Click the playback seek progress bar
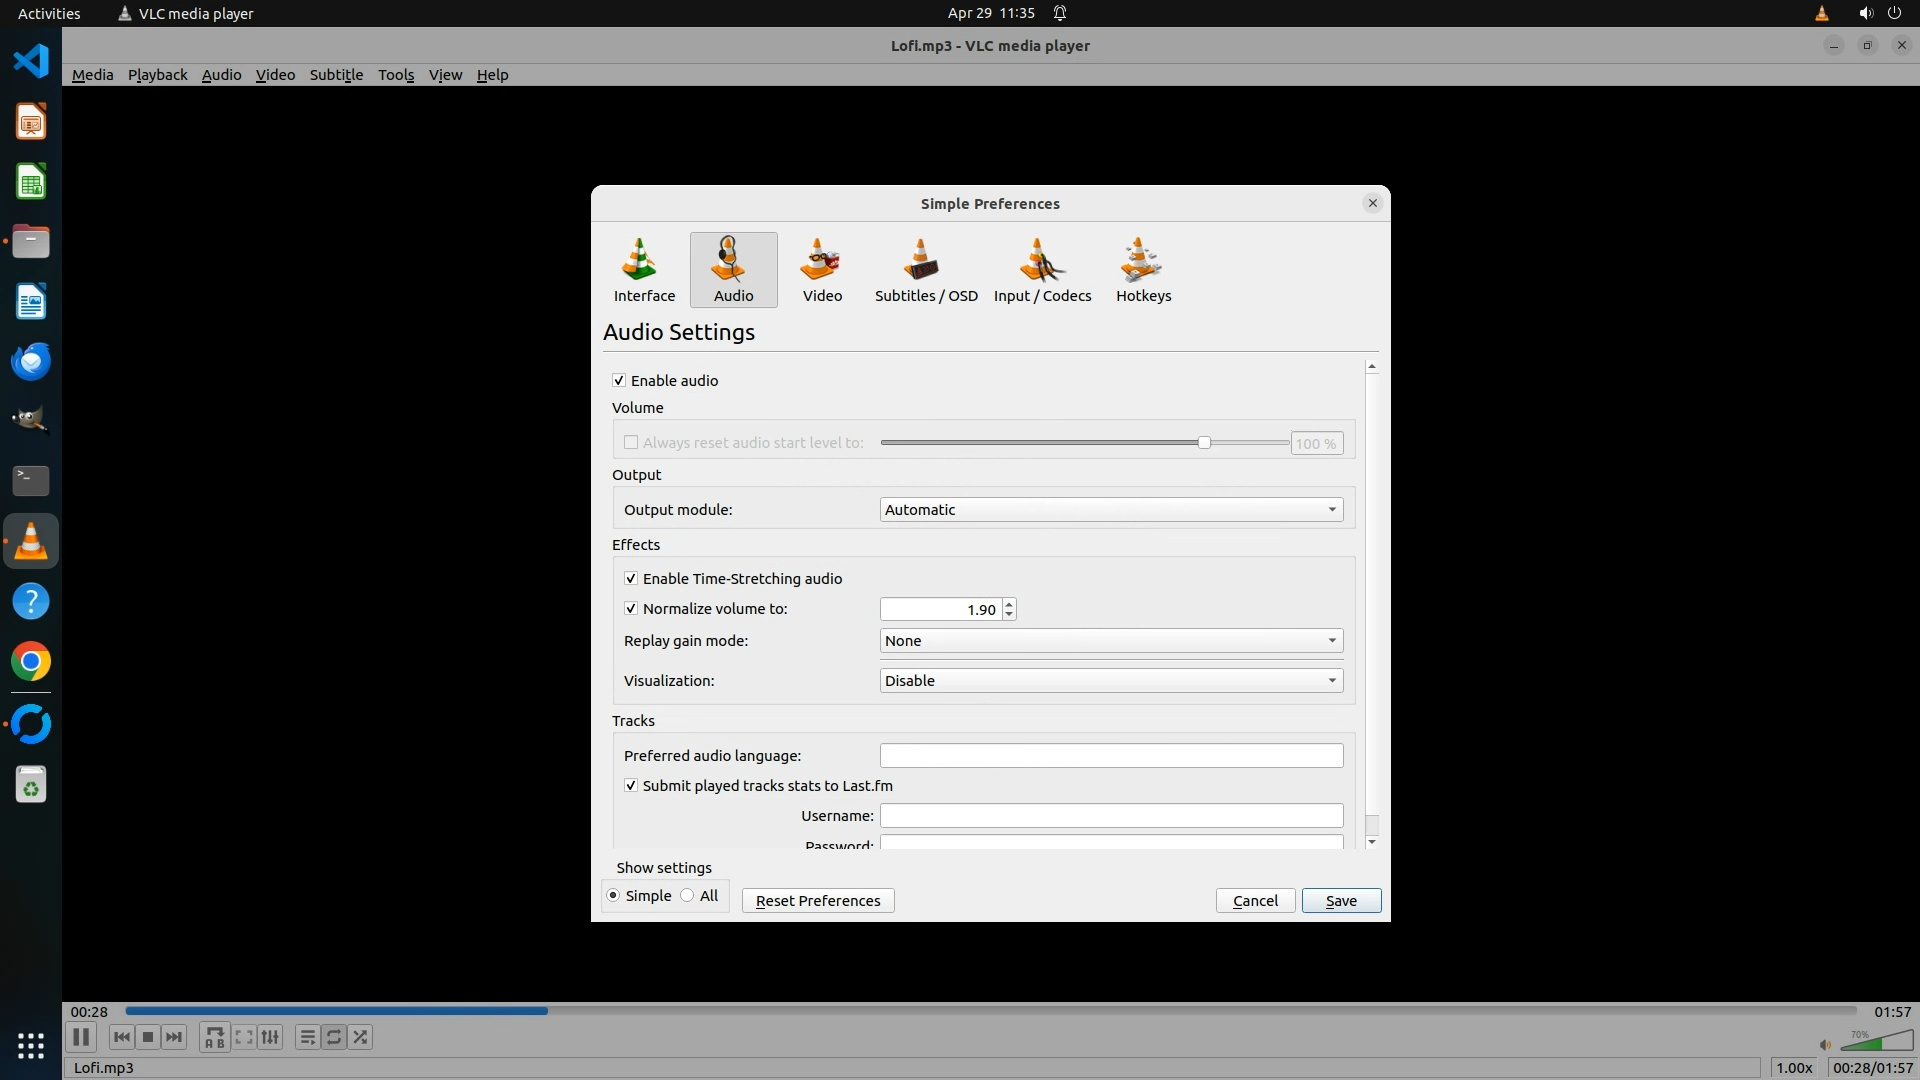The image size is (1920, 1080). pos(990,1011)
